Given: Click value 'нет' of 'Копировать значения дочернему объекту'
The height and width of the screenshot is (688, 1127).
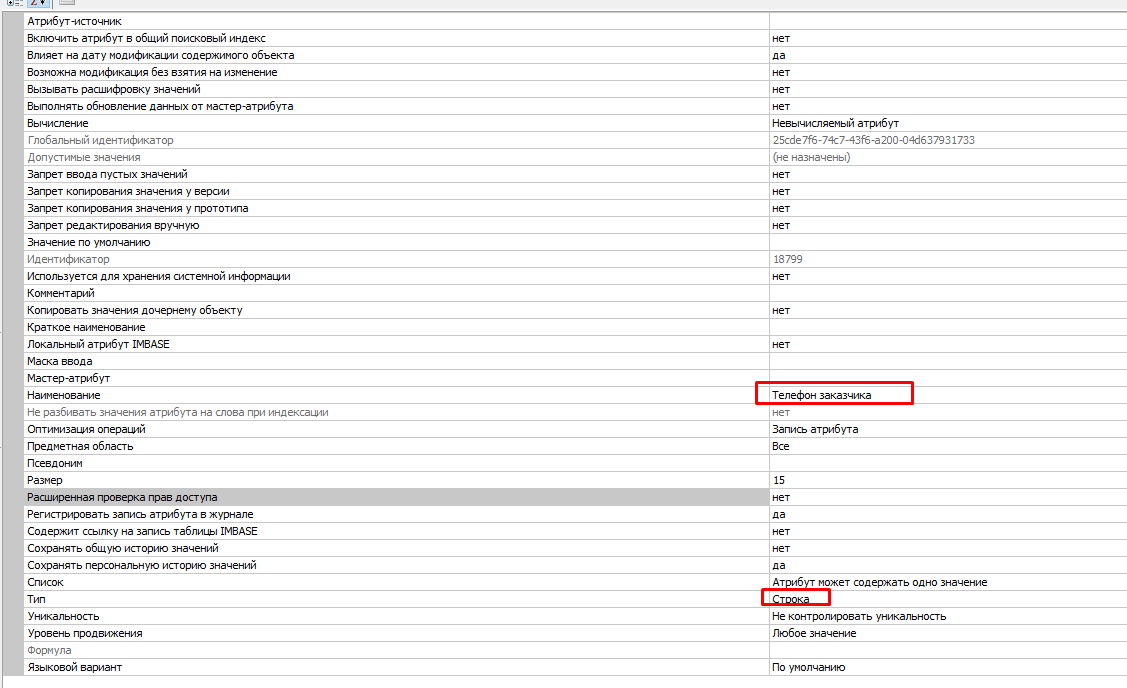Looking at the screenshot, I should point(781,311).
